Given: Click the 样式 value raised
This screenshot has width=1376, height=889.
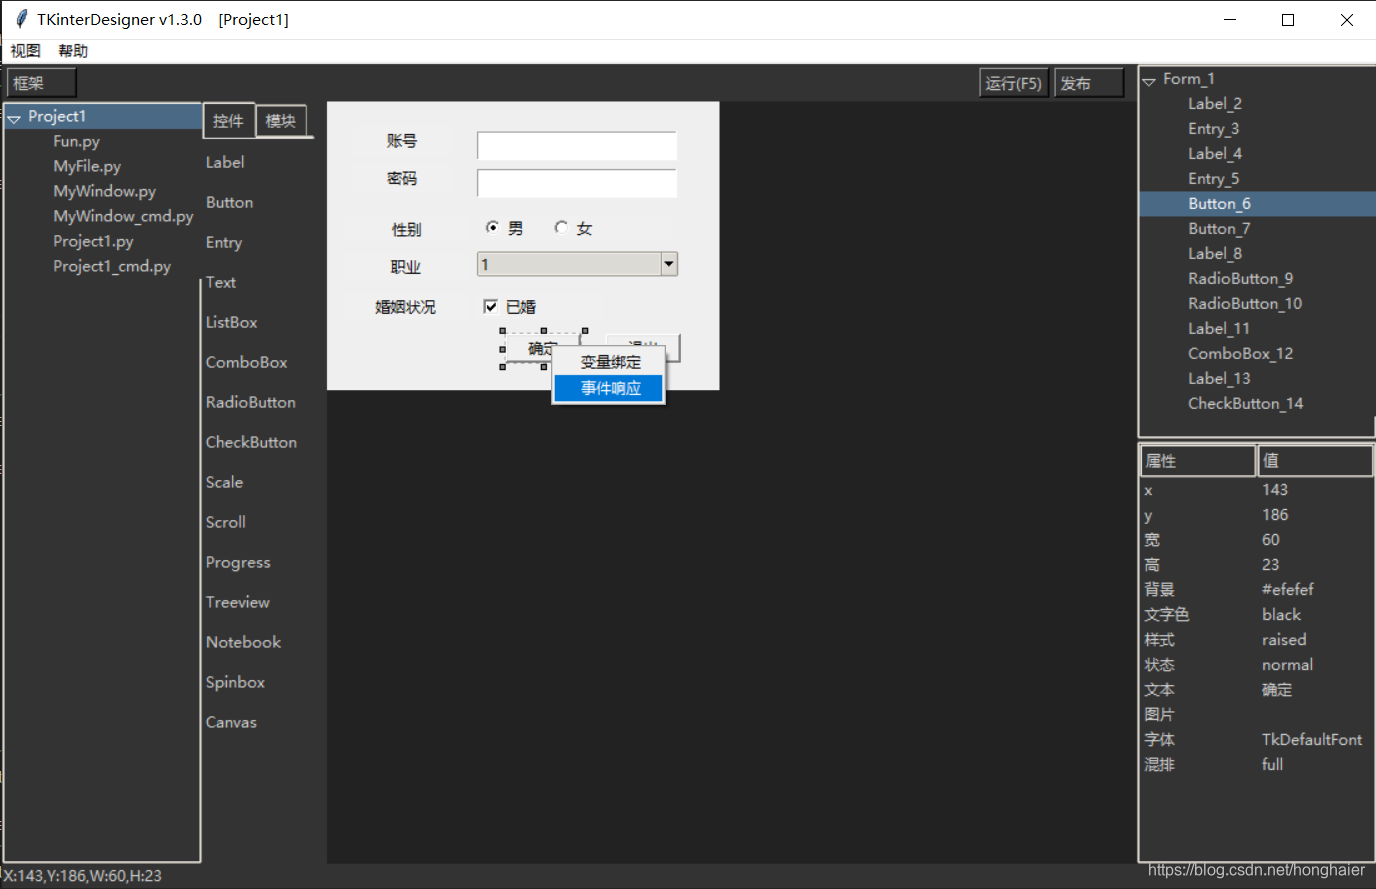Looking at the screenshot, I should (1284, 640).
